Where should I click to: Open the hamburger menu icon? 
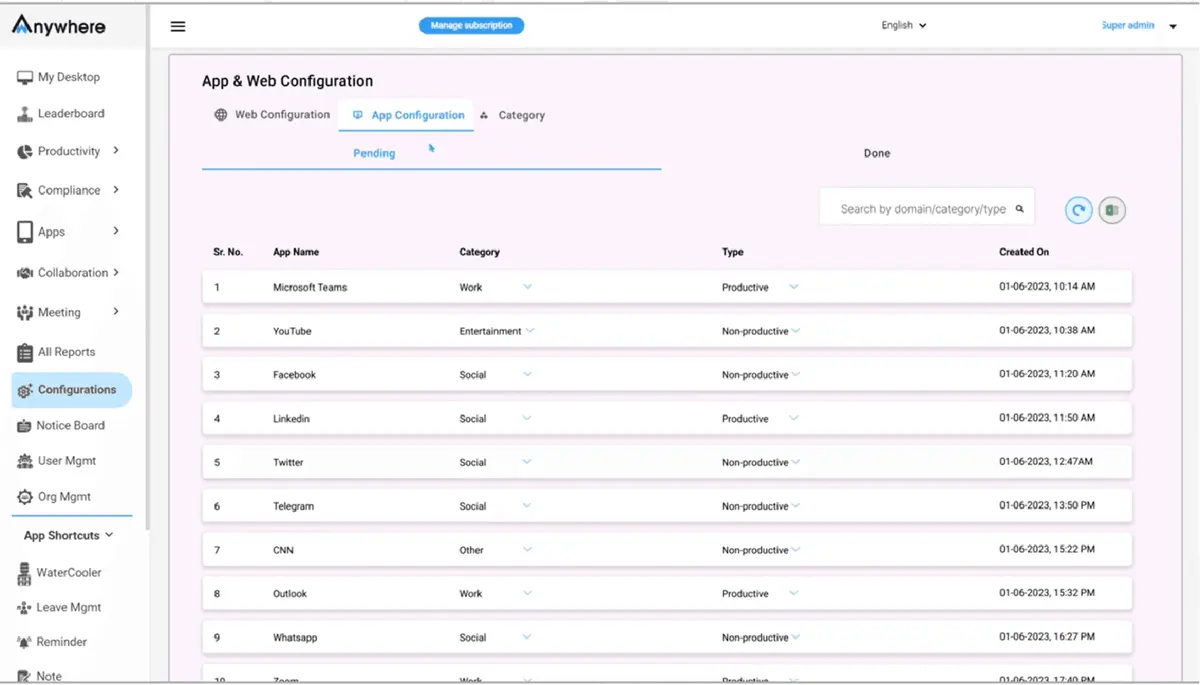click(x=178, y=27)
